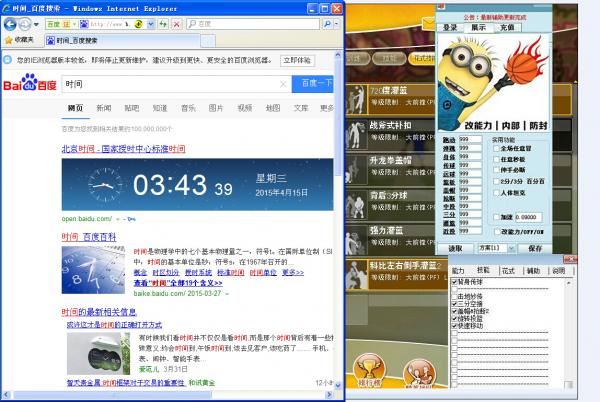Image resolution: width=600 pixels, height=402 pixels.
Task: Switch to 展示 tab in cheat tool
Action: 478,28
